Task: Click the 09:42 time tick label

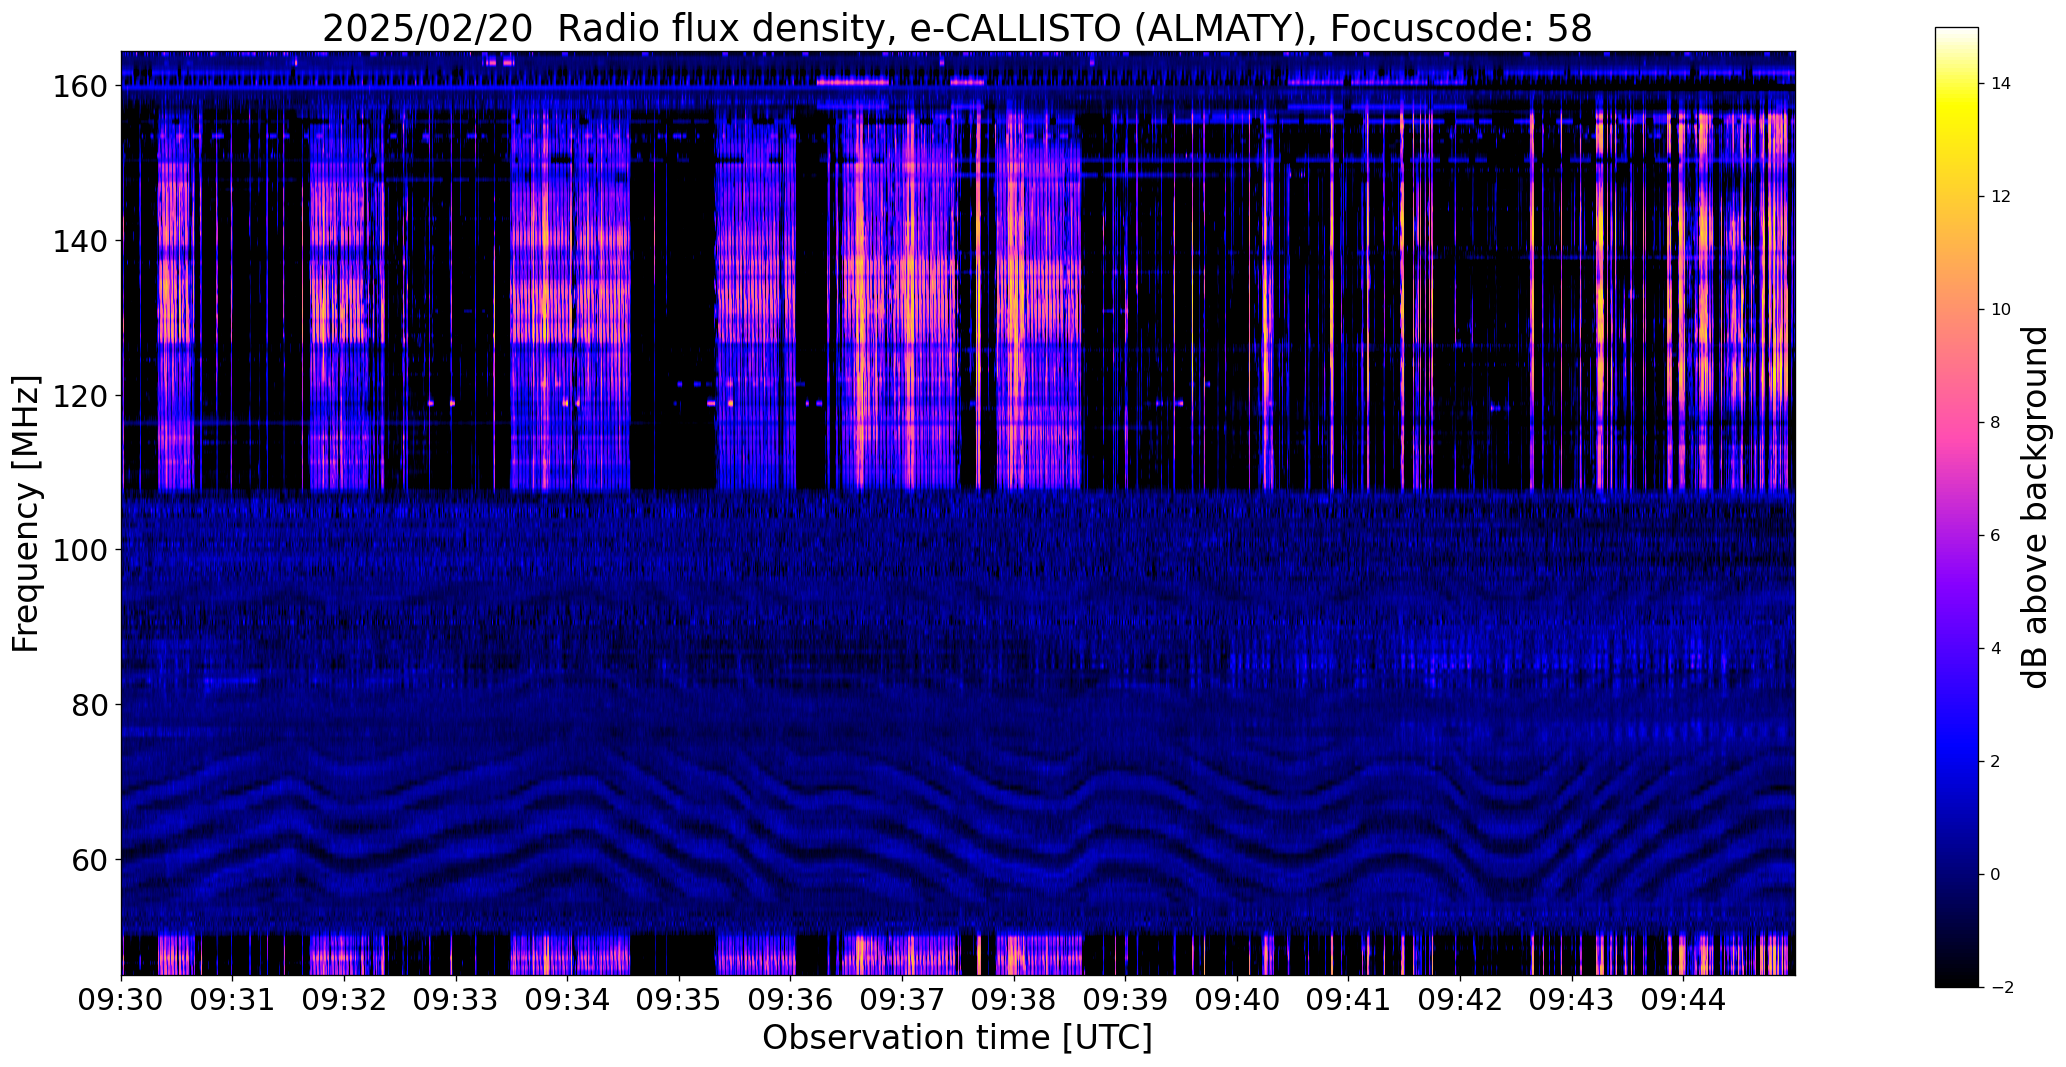Action: click(1461, 999)
